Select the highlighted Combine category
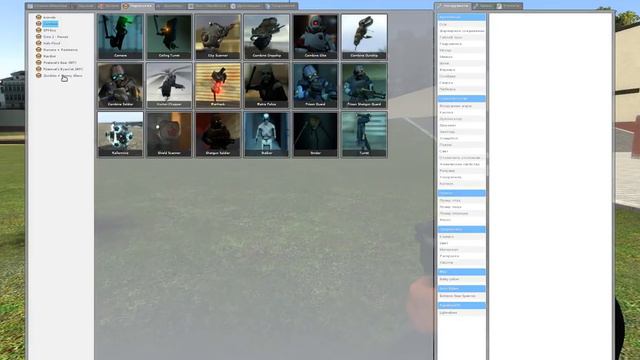 click(50, 24)
